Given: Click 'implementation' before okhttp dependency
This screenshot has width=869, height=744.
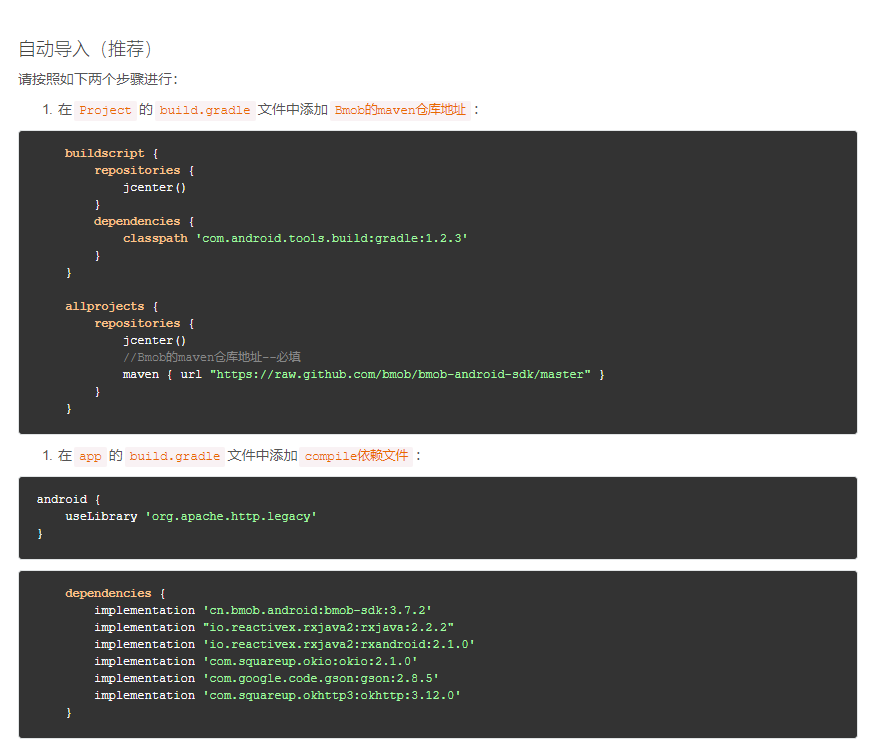Looking at the screenshot, I should [144, 696].
